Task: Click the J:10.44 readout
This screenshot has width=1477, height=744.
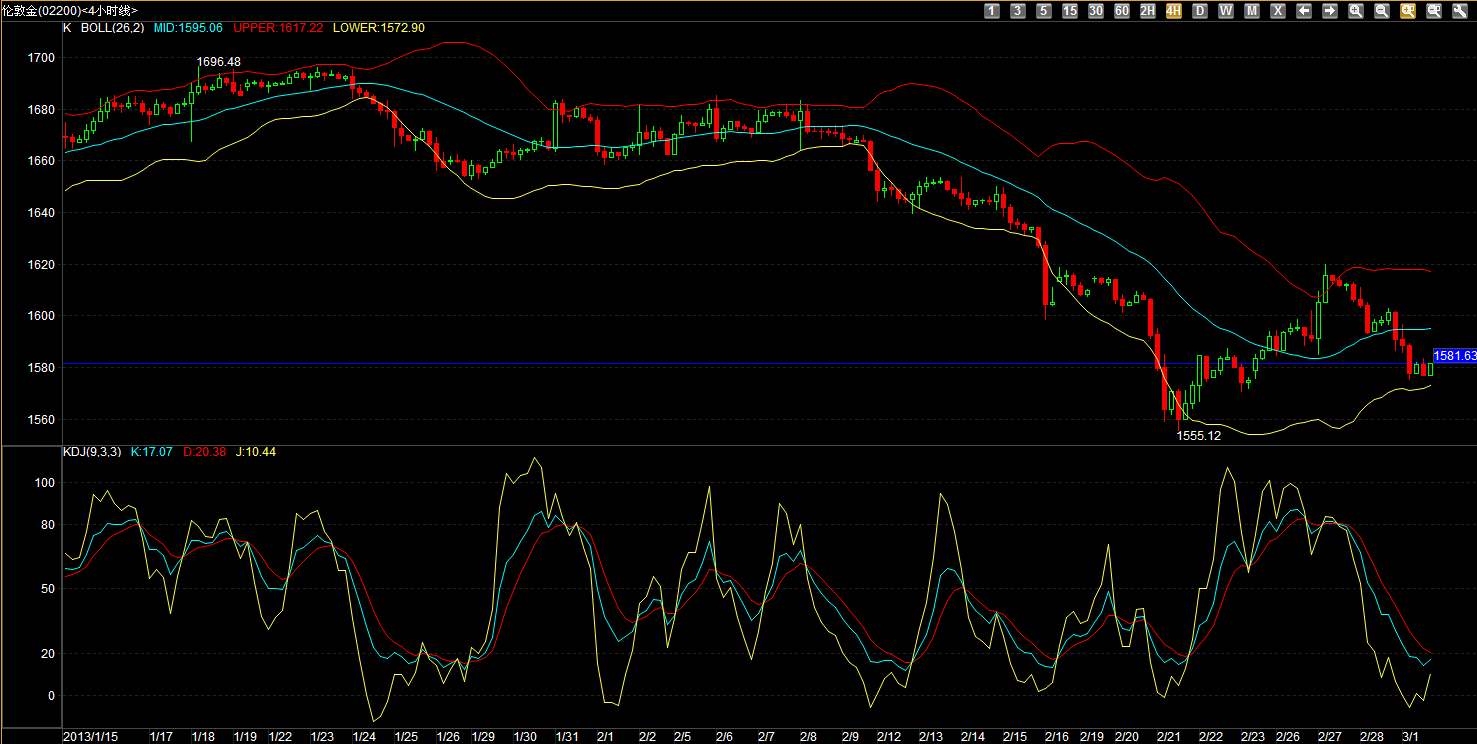Action: (x=255, y=452)
